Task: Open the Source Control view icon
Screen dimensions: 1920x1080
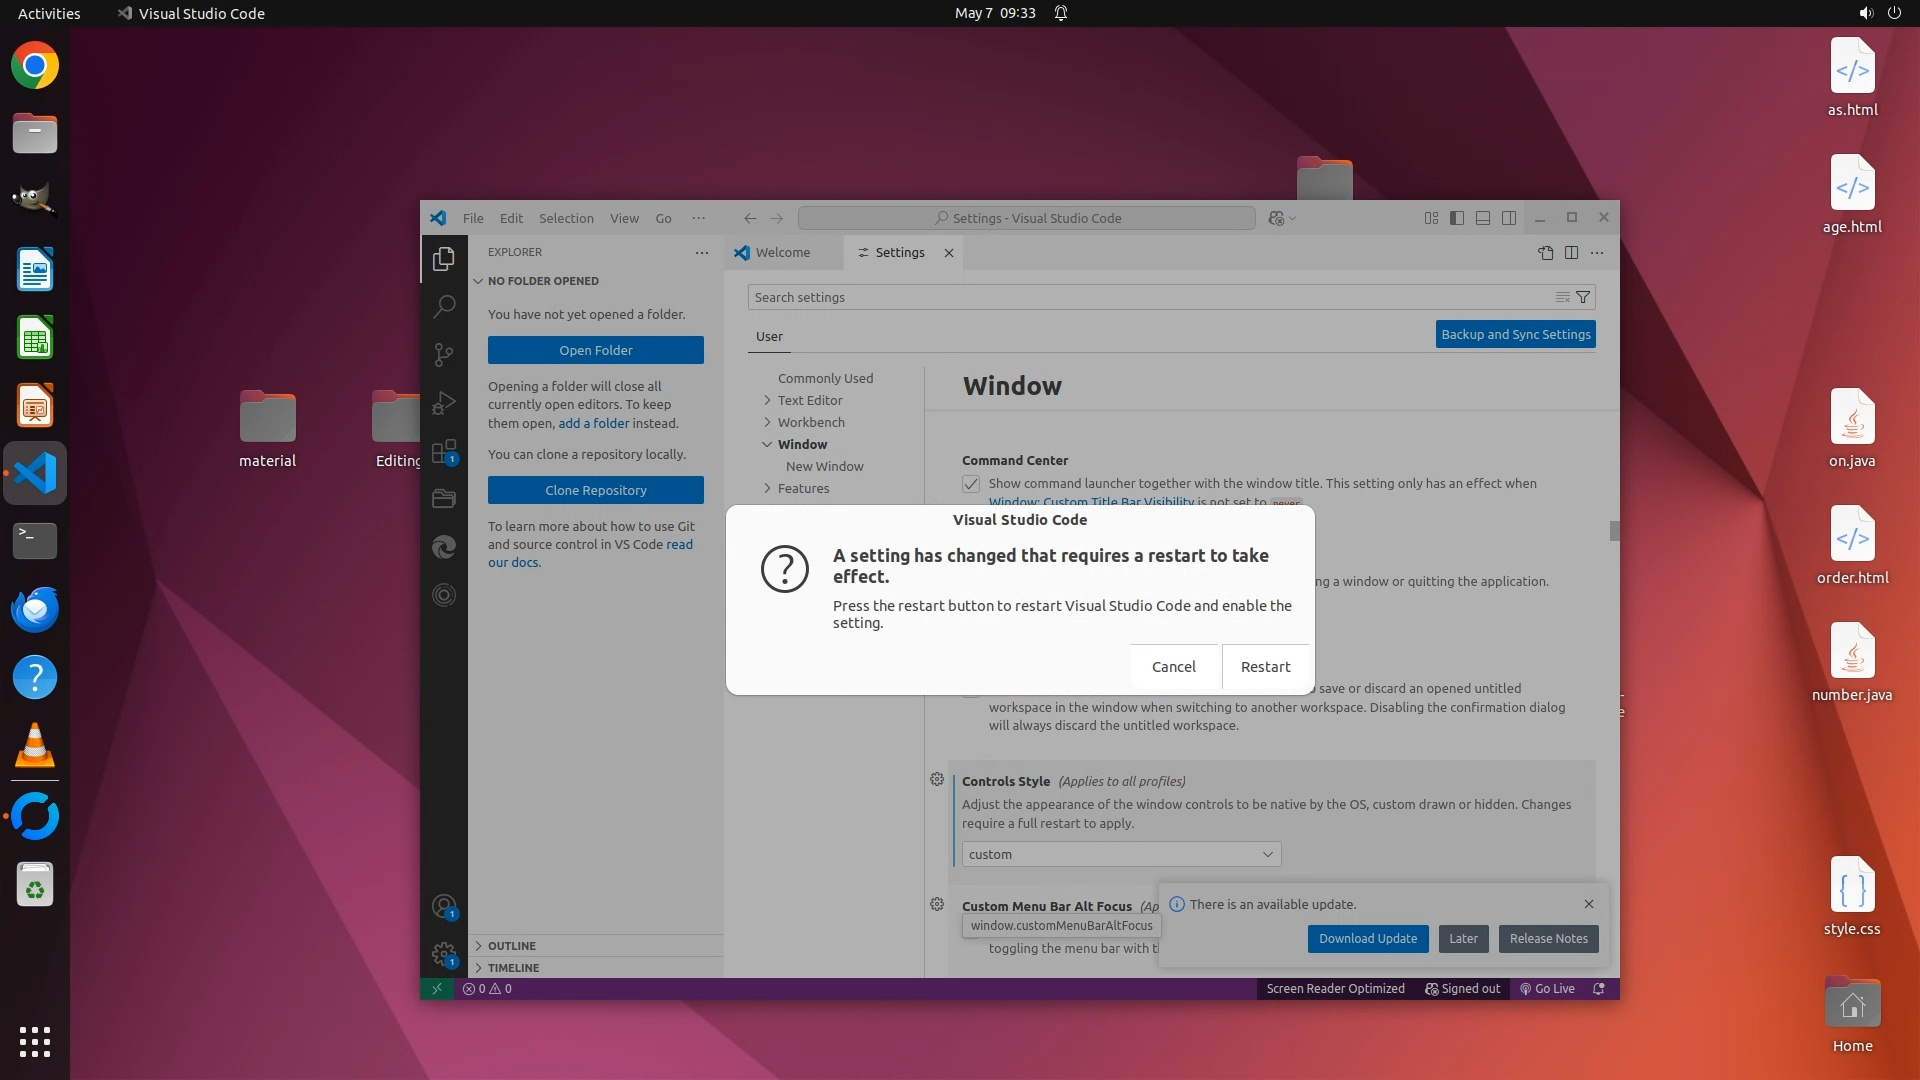Action: 444,355
